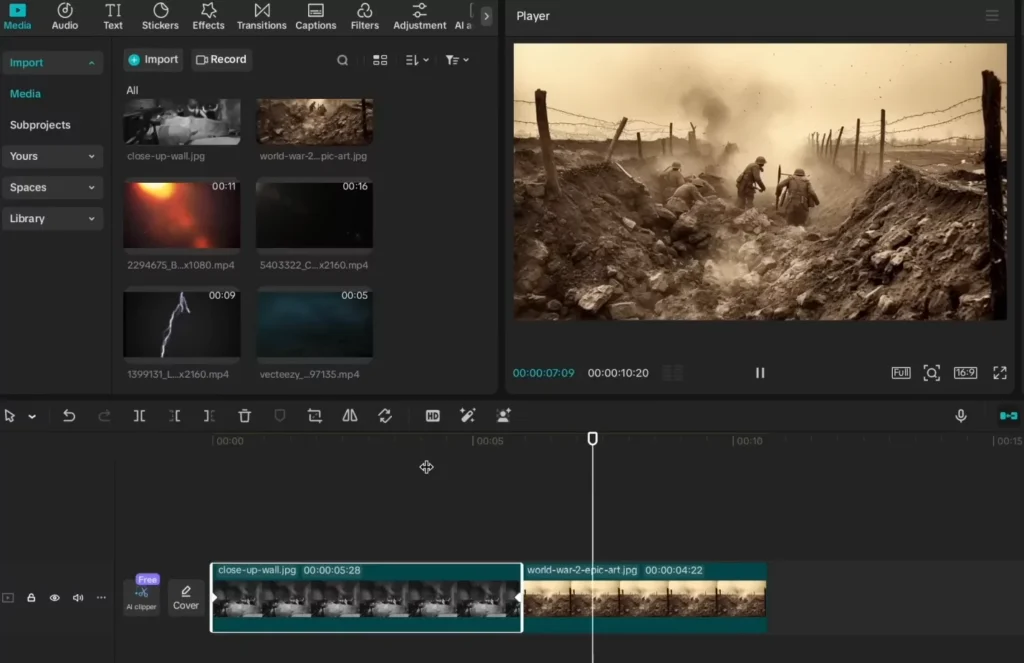Click the timeline playhead handle
The image size is (1024, 663).
tap(592, 438)
